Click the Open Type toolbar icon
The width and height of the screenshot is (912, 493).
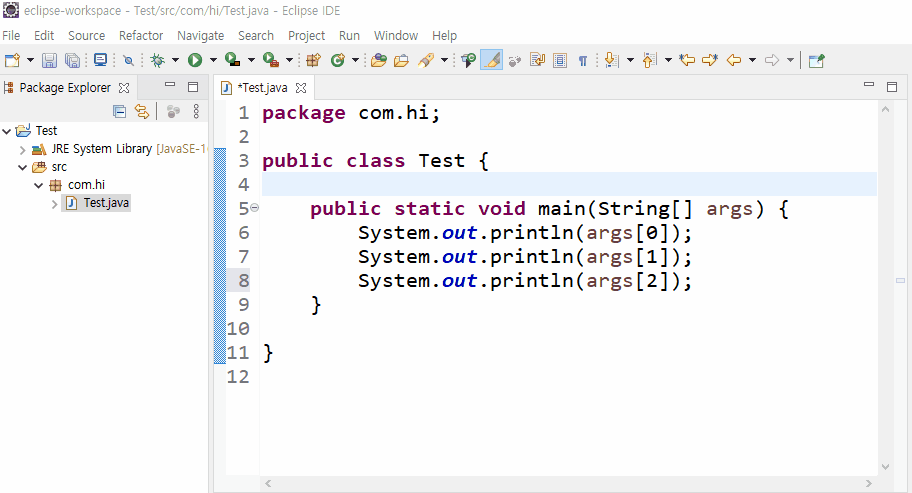(379, 60)
